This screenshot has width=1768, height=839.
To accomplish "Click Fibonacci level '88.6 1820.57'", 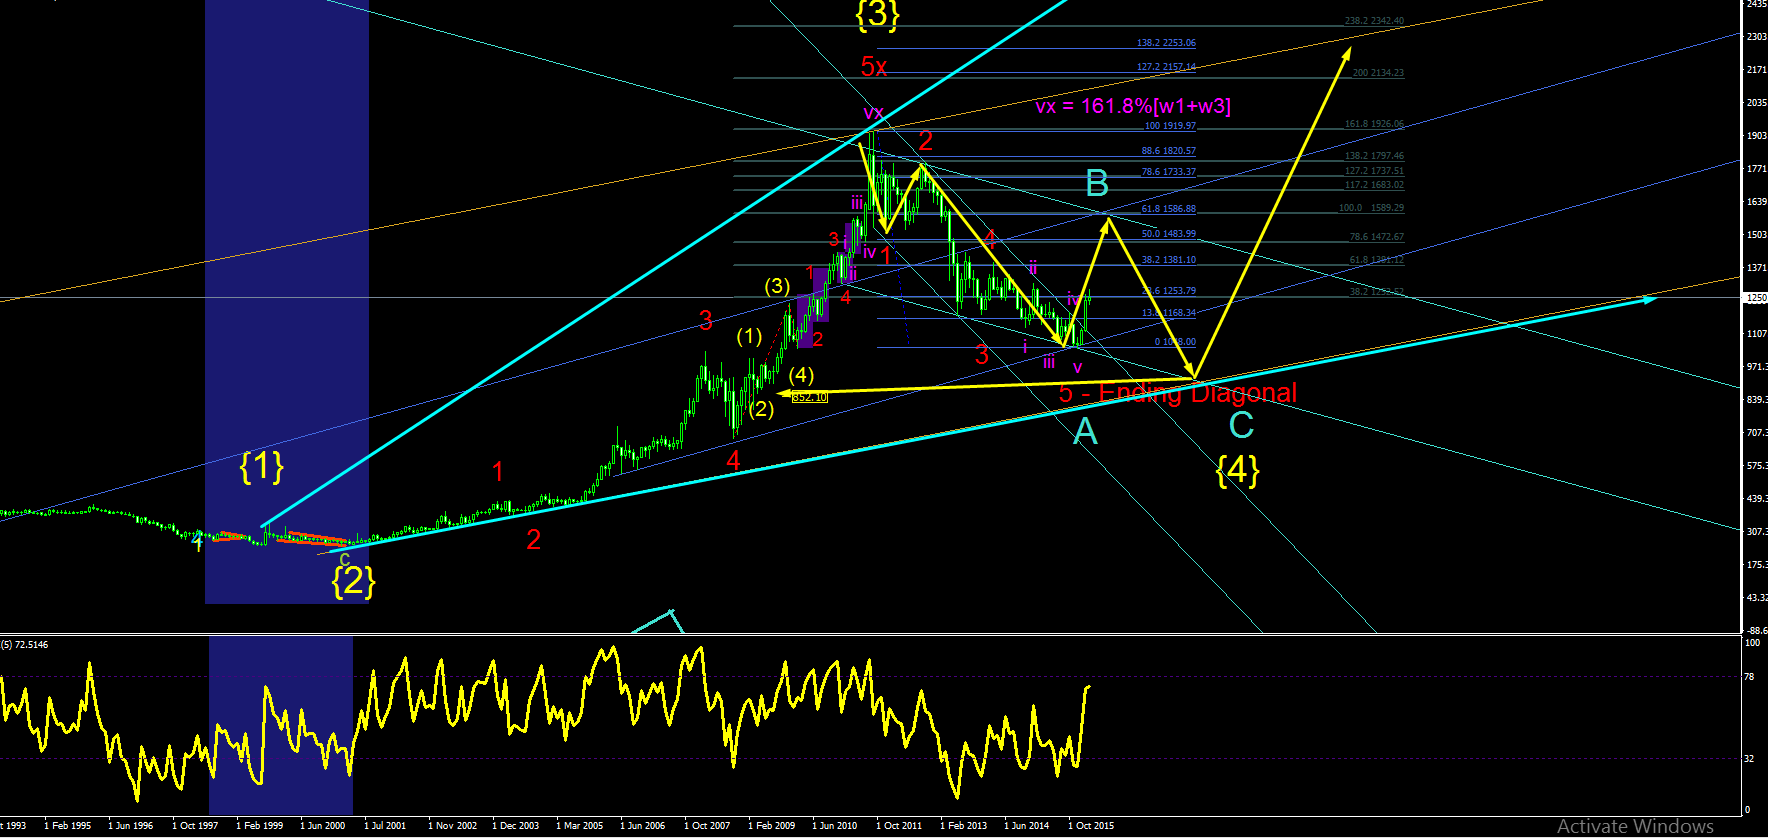I will click(x=1169, y=151).
